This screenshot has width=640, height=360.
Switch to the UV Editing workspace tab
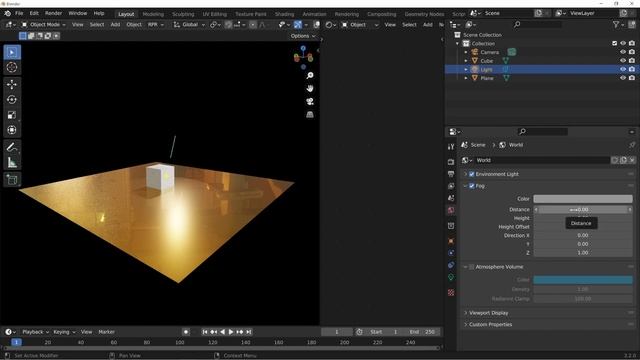click(x=215, y=14)
